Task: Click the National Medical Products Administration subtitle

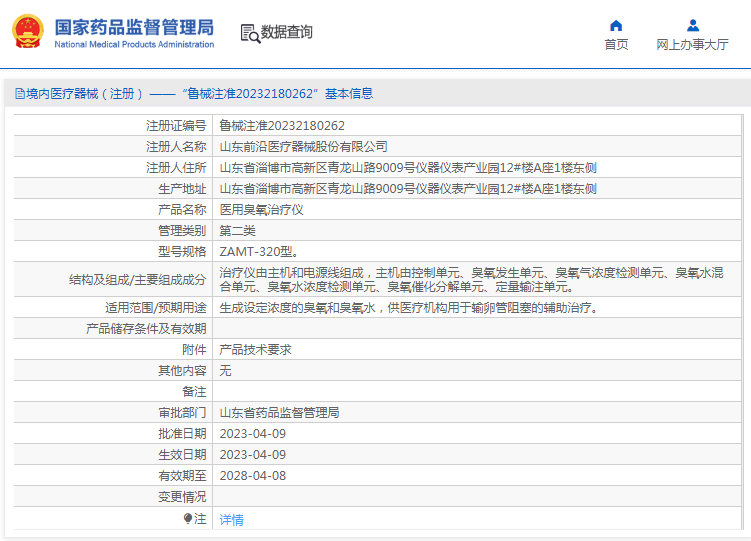Action: click(133, 45)
